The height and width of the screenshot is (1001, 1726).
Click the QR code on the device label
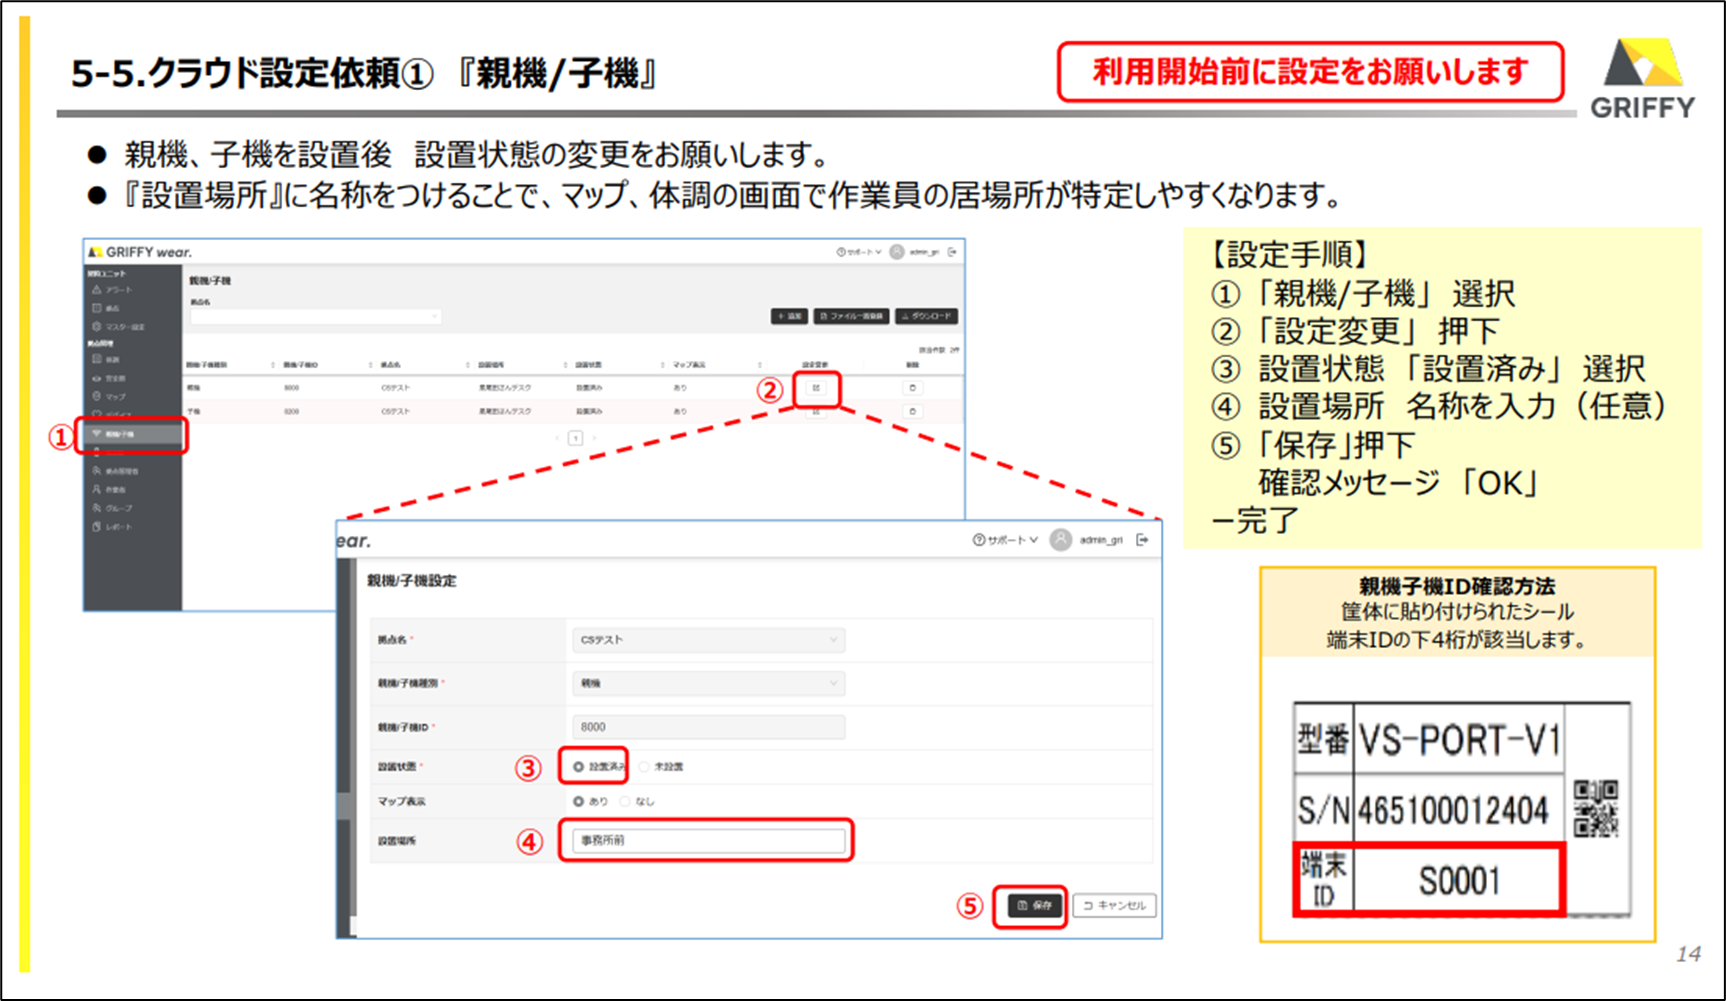coord(1595,808)
